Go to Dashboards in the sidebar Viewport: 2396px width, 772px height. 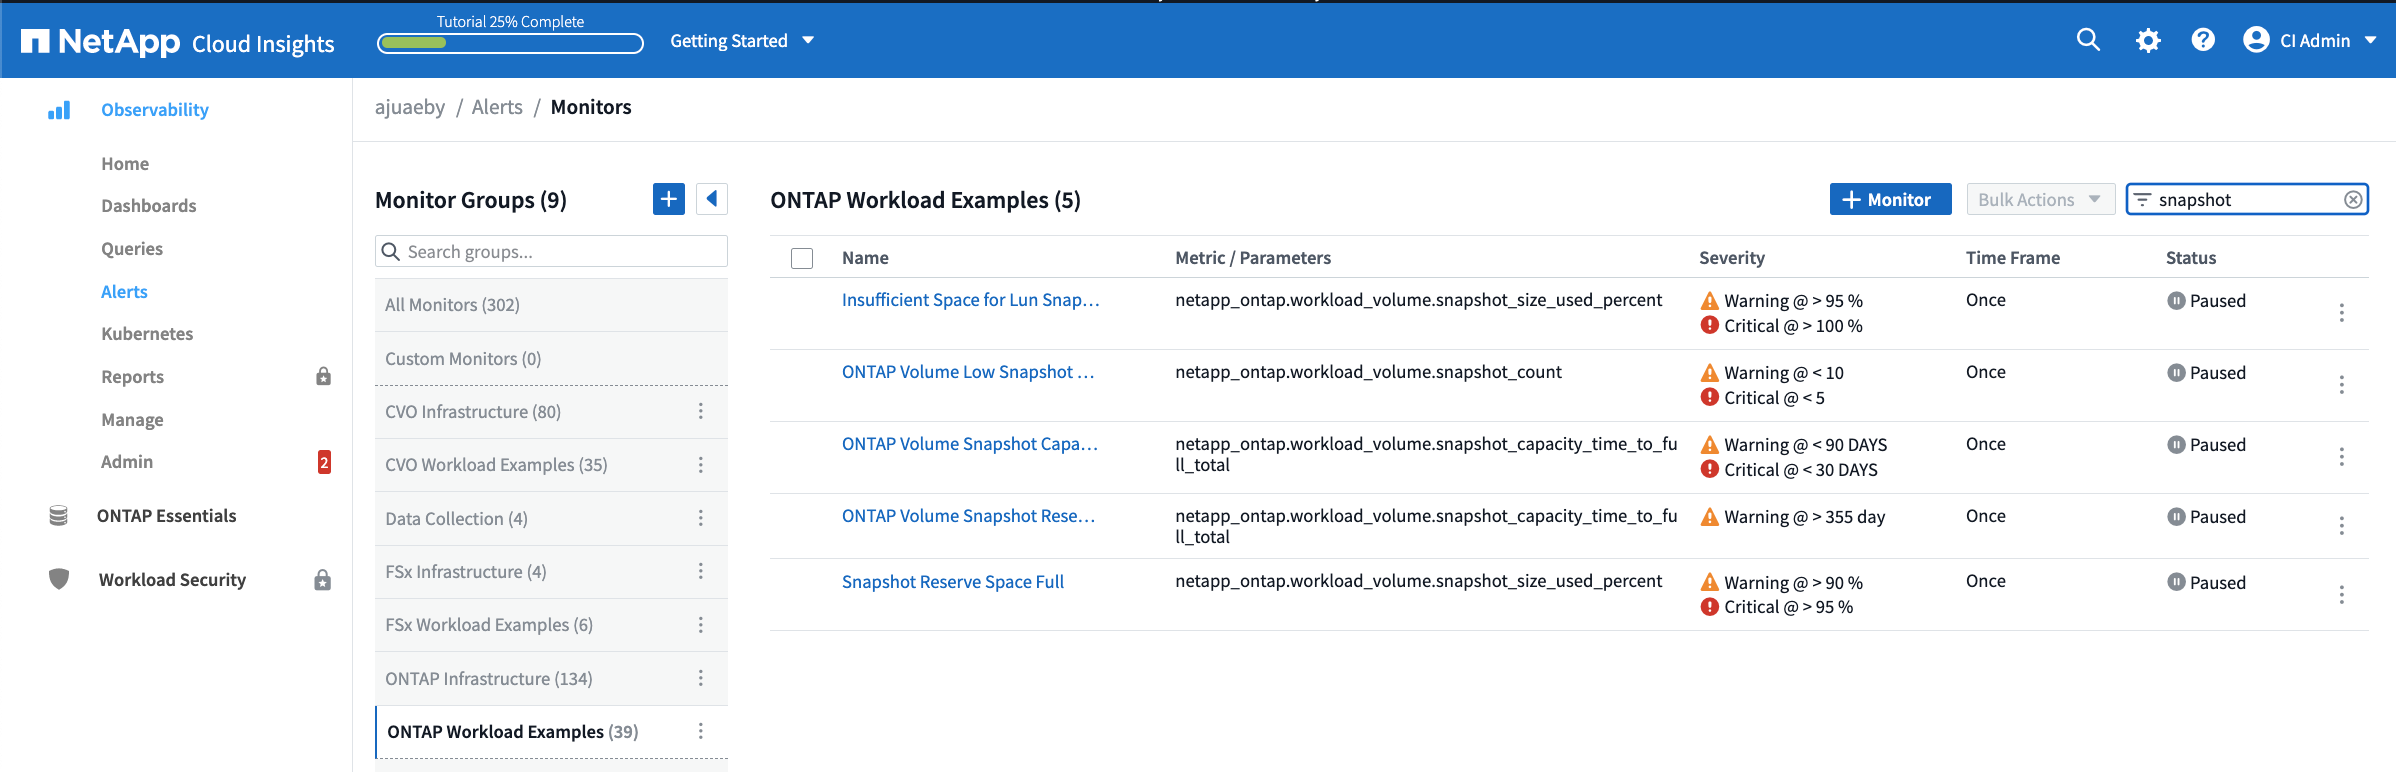[149, 206]
